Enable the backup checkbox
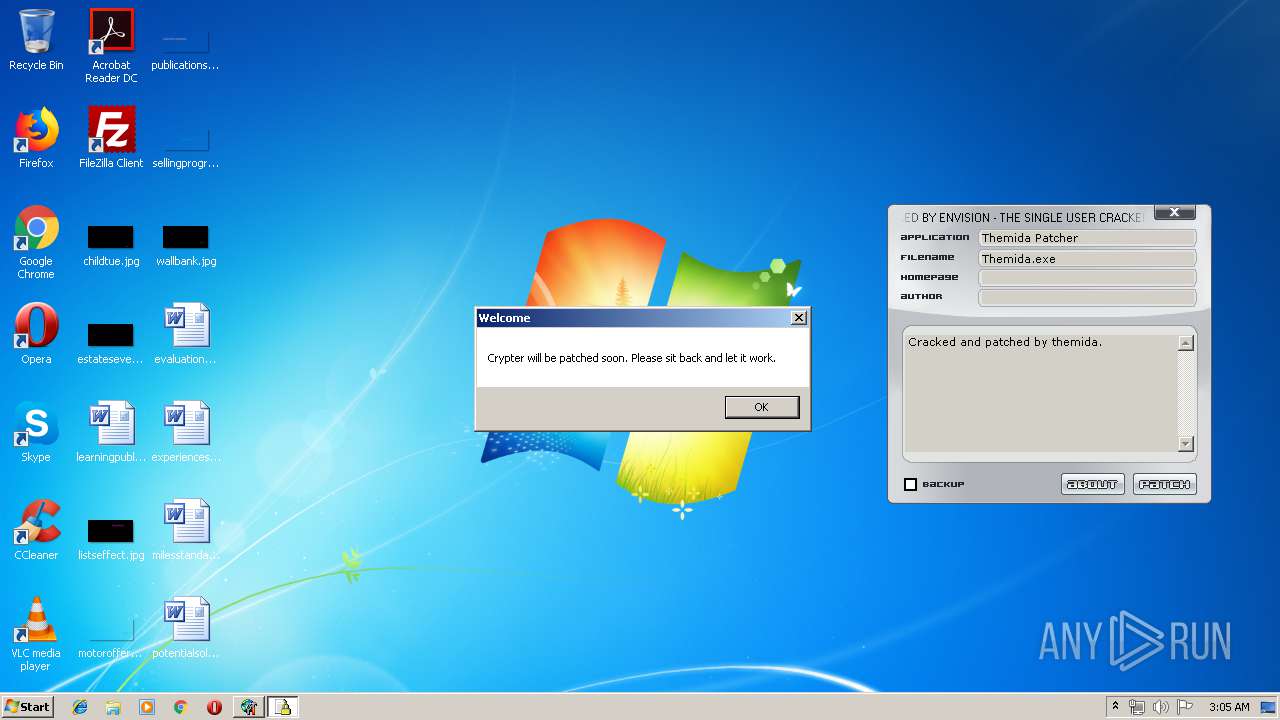Image resolution: width=1280 pixels, height=720 pixels. coord(910,484)
